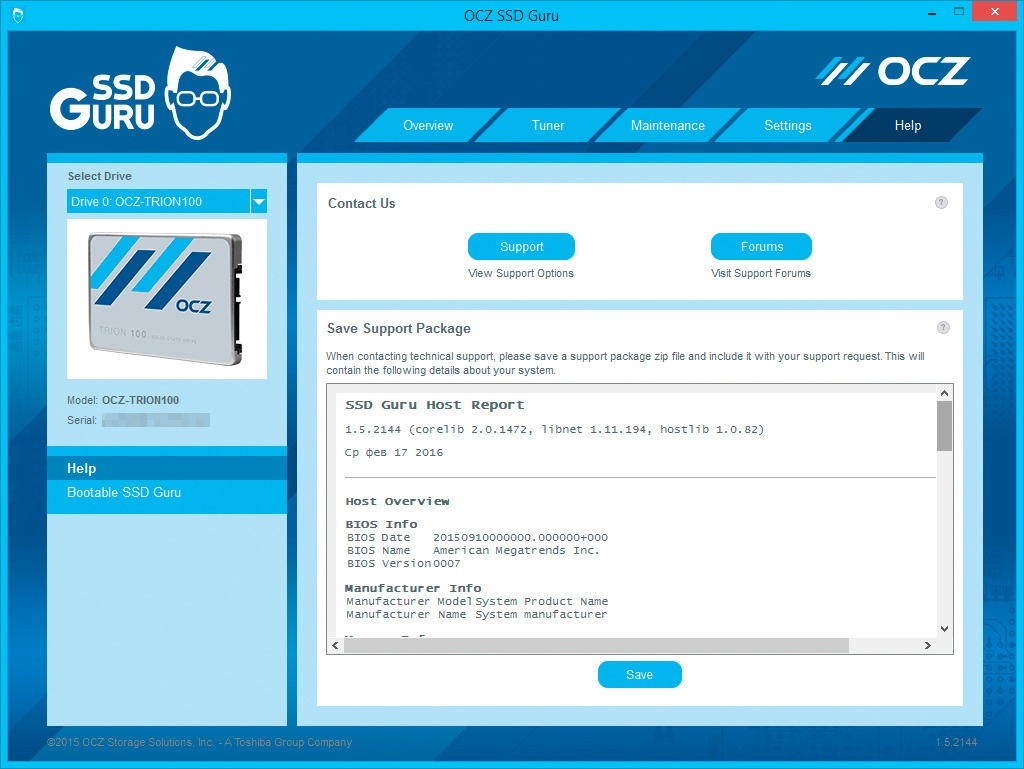The height and width of the screenshot is (769, 1024).
Task: Open the Tuner tab
Action: click(548, 125)
